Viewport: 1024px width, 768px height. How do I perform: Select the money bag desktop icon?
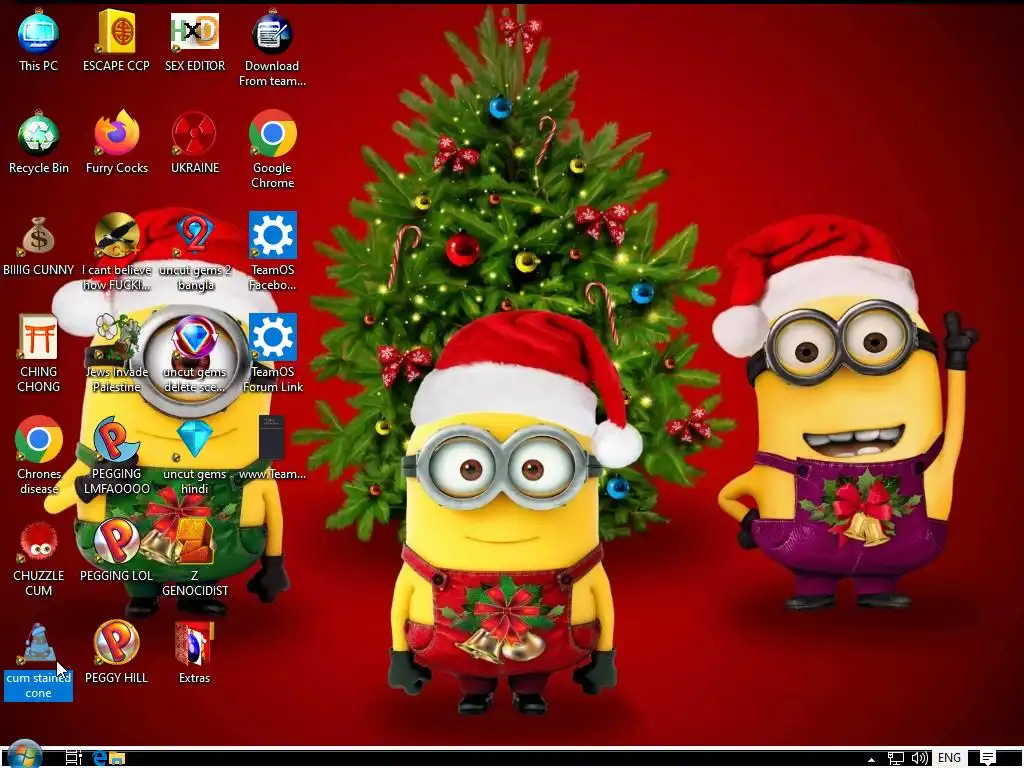tap(38, 236)
